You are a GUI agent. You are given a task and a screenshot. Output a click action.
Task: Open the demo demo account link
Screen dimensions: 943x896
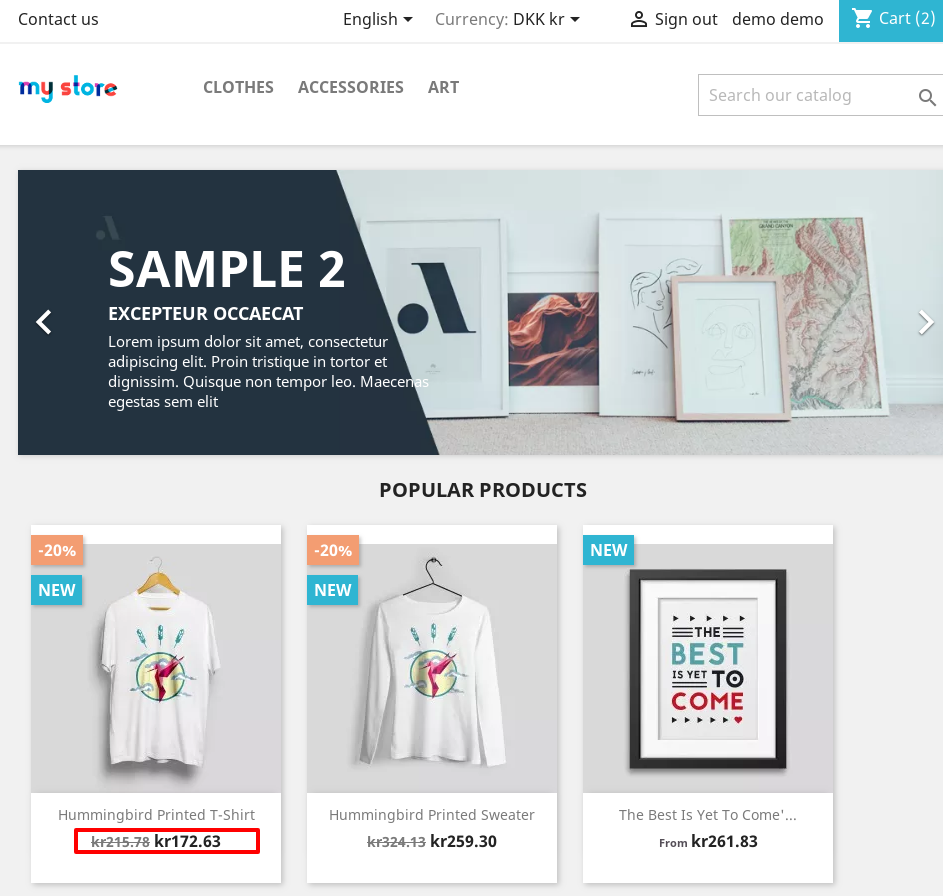(777, 19)
